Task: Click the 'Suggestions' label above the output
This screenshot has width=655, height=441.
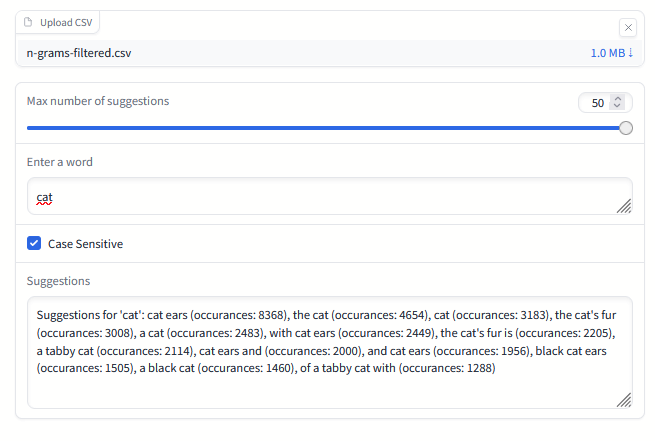Action: pos(58,281)
